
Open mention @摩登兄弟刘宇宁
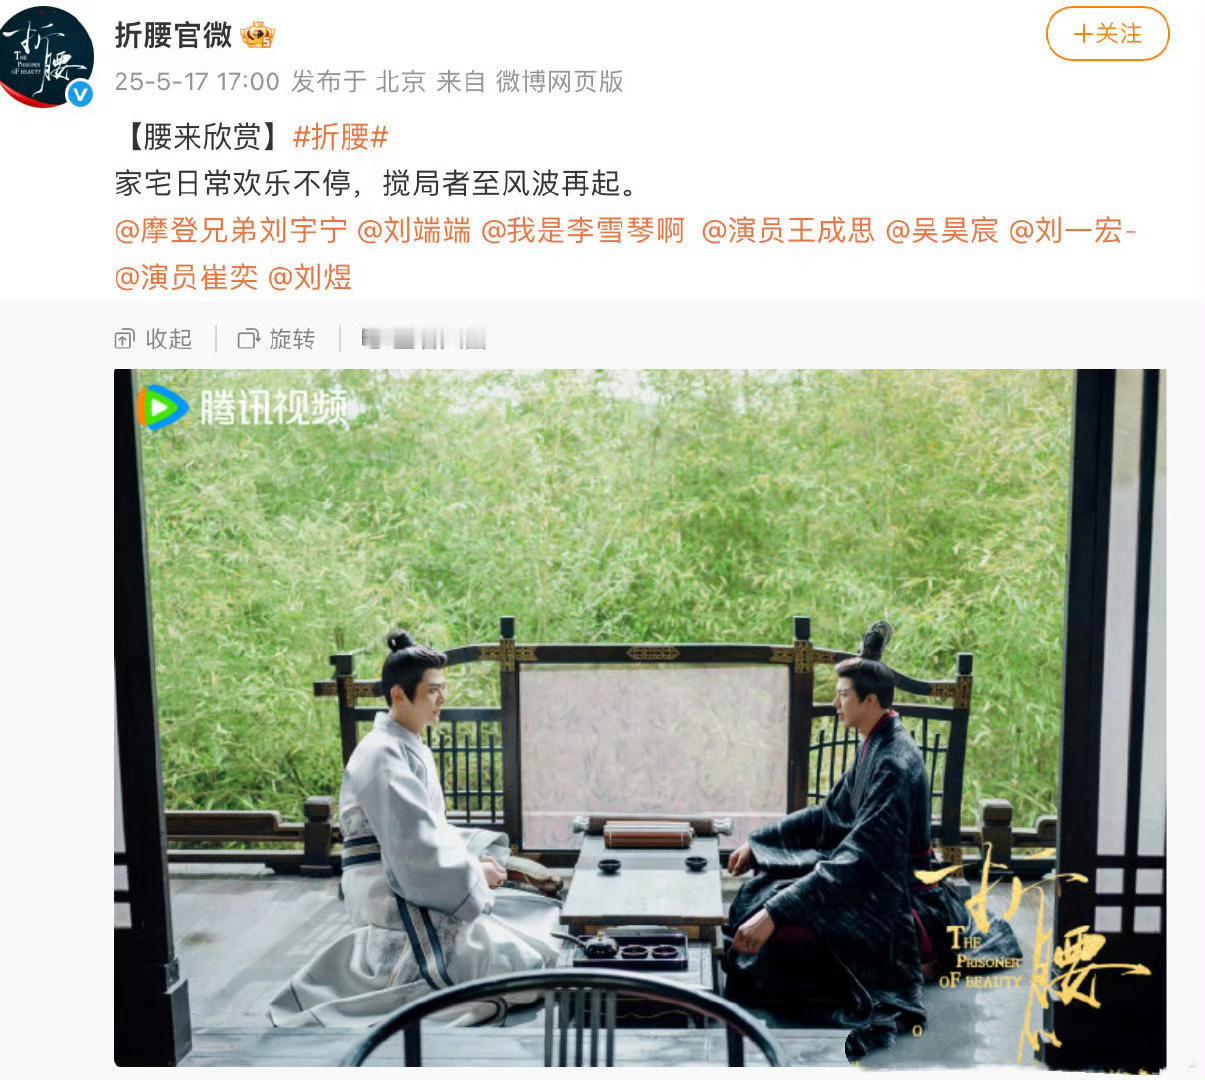tap(231, 230)
